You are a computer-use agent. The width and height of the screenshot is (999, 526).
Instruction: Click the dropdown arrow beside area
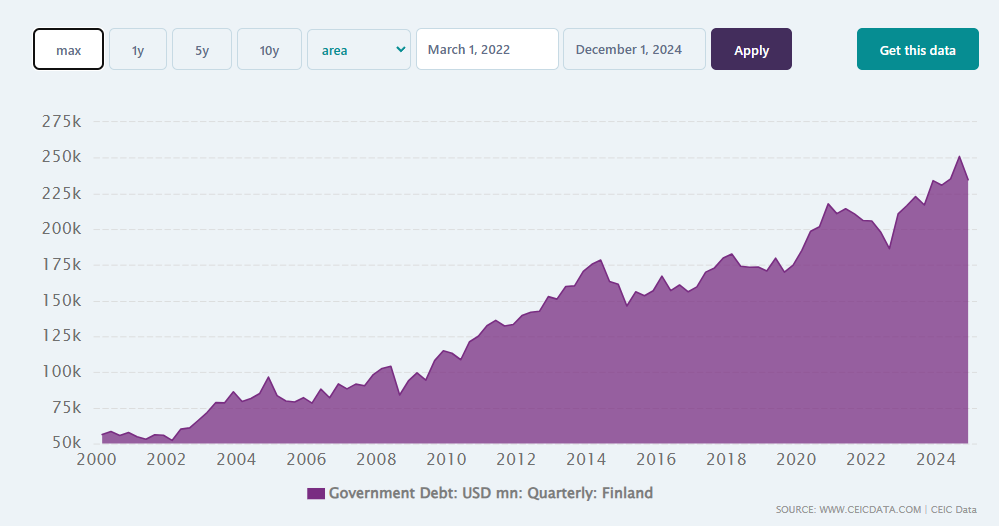point(401,49)
